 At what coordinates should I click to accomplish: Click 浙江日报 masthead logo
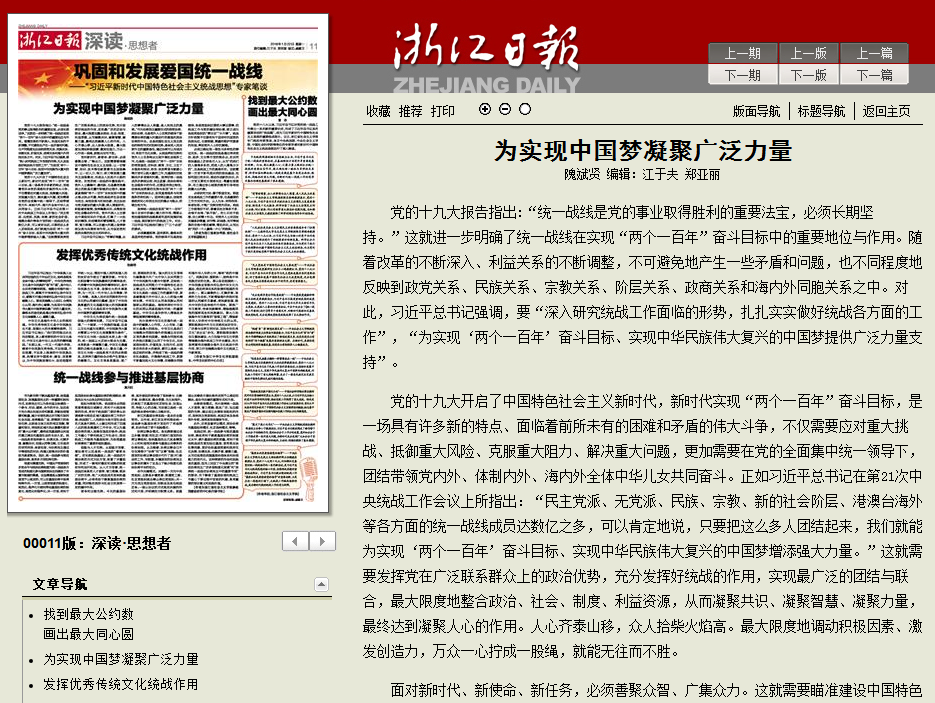point(486,58)
